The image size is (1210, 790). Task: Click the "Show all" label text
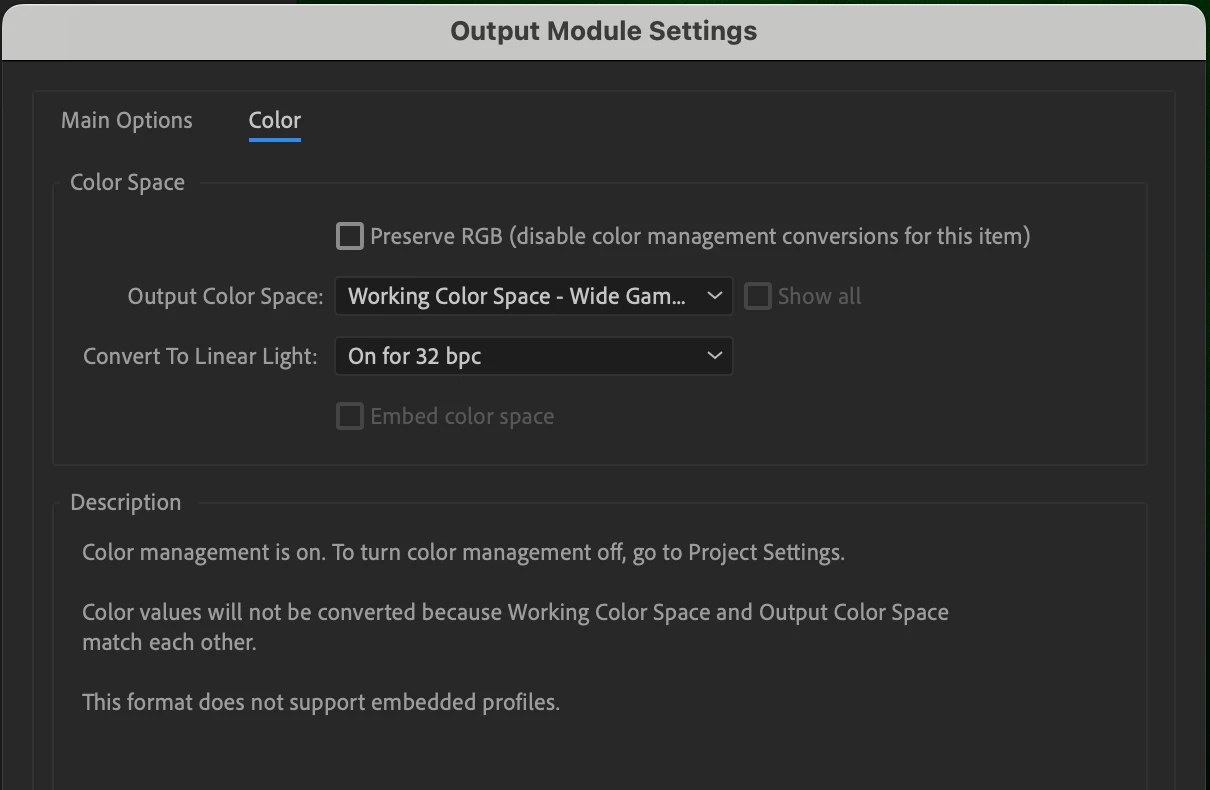click(x=819, y=297)
